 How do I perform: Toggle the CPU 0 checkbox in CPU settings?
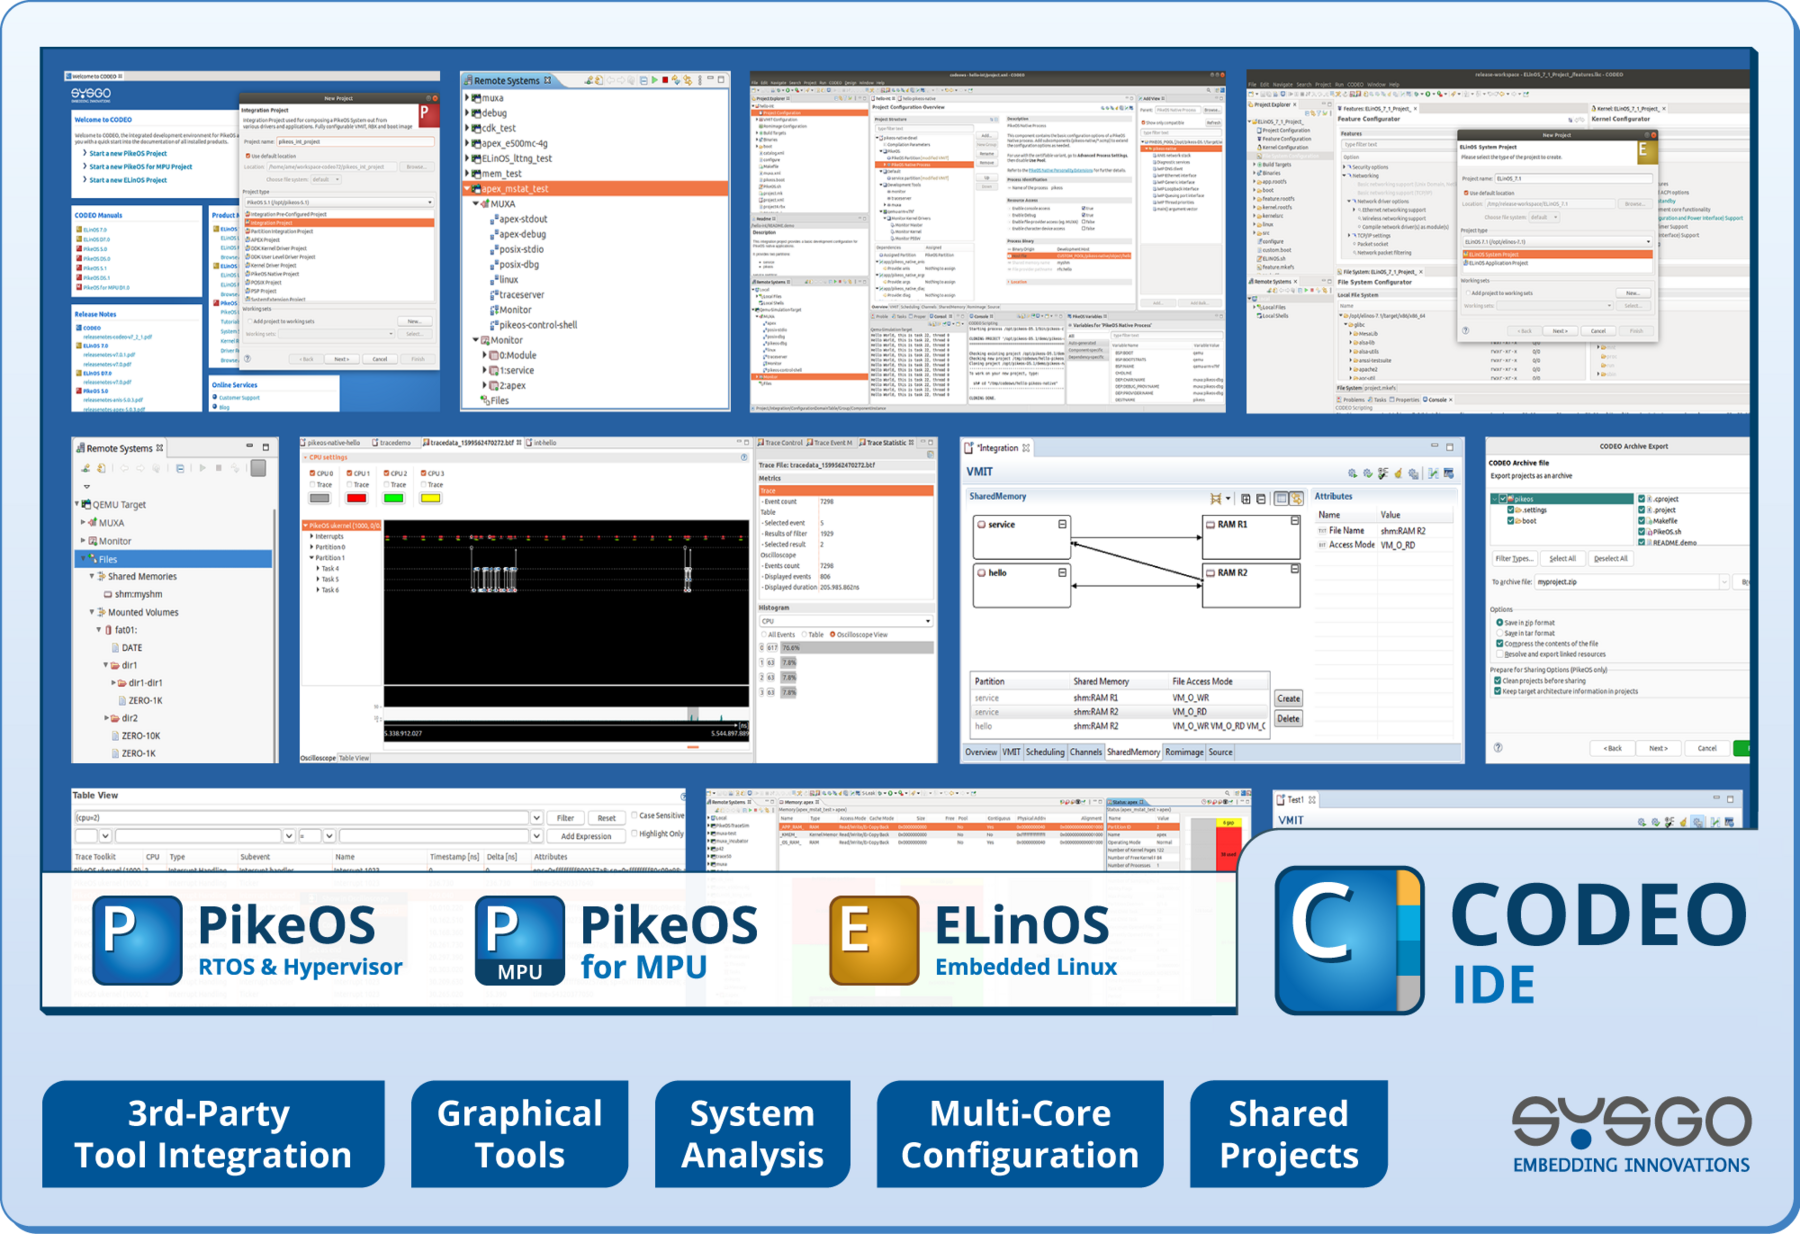pos(313,474)
